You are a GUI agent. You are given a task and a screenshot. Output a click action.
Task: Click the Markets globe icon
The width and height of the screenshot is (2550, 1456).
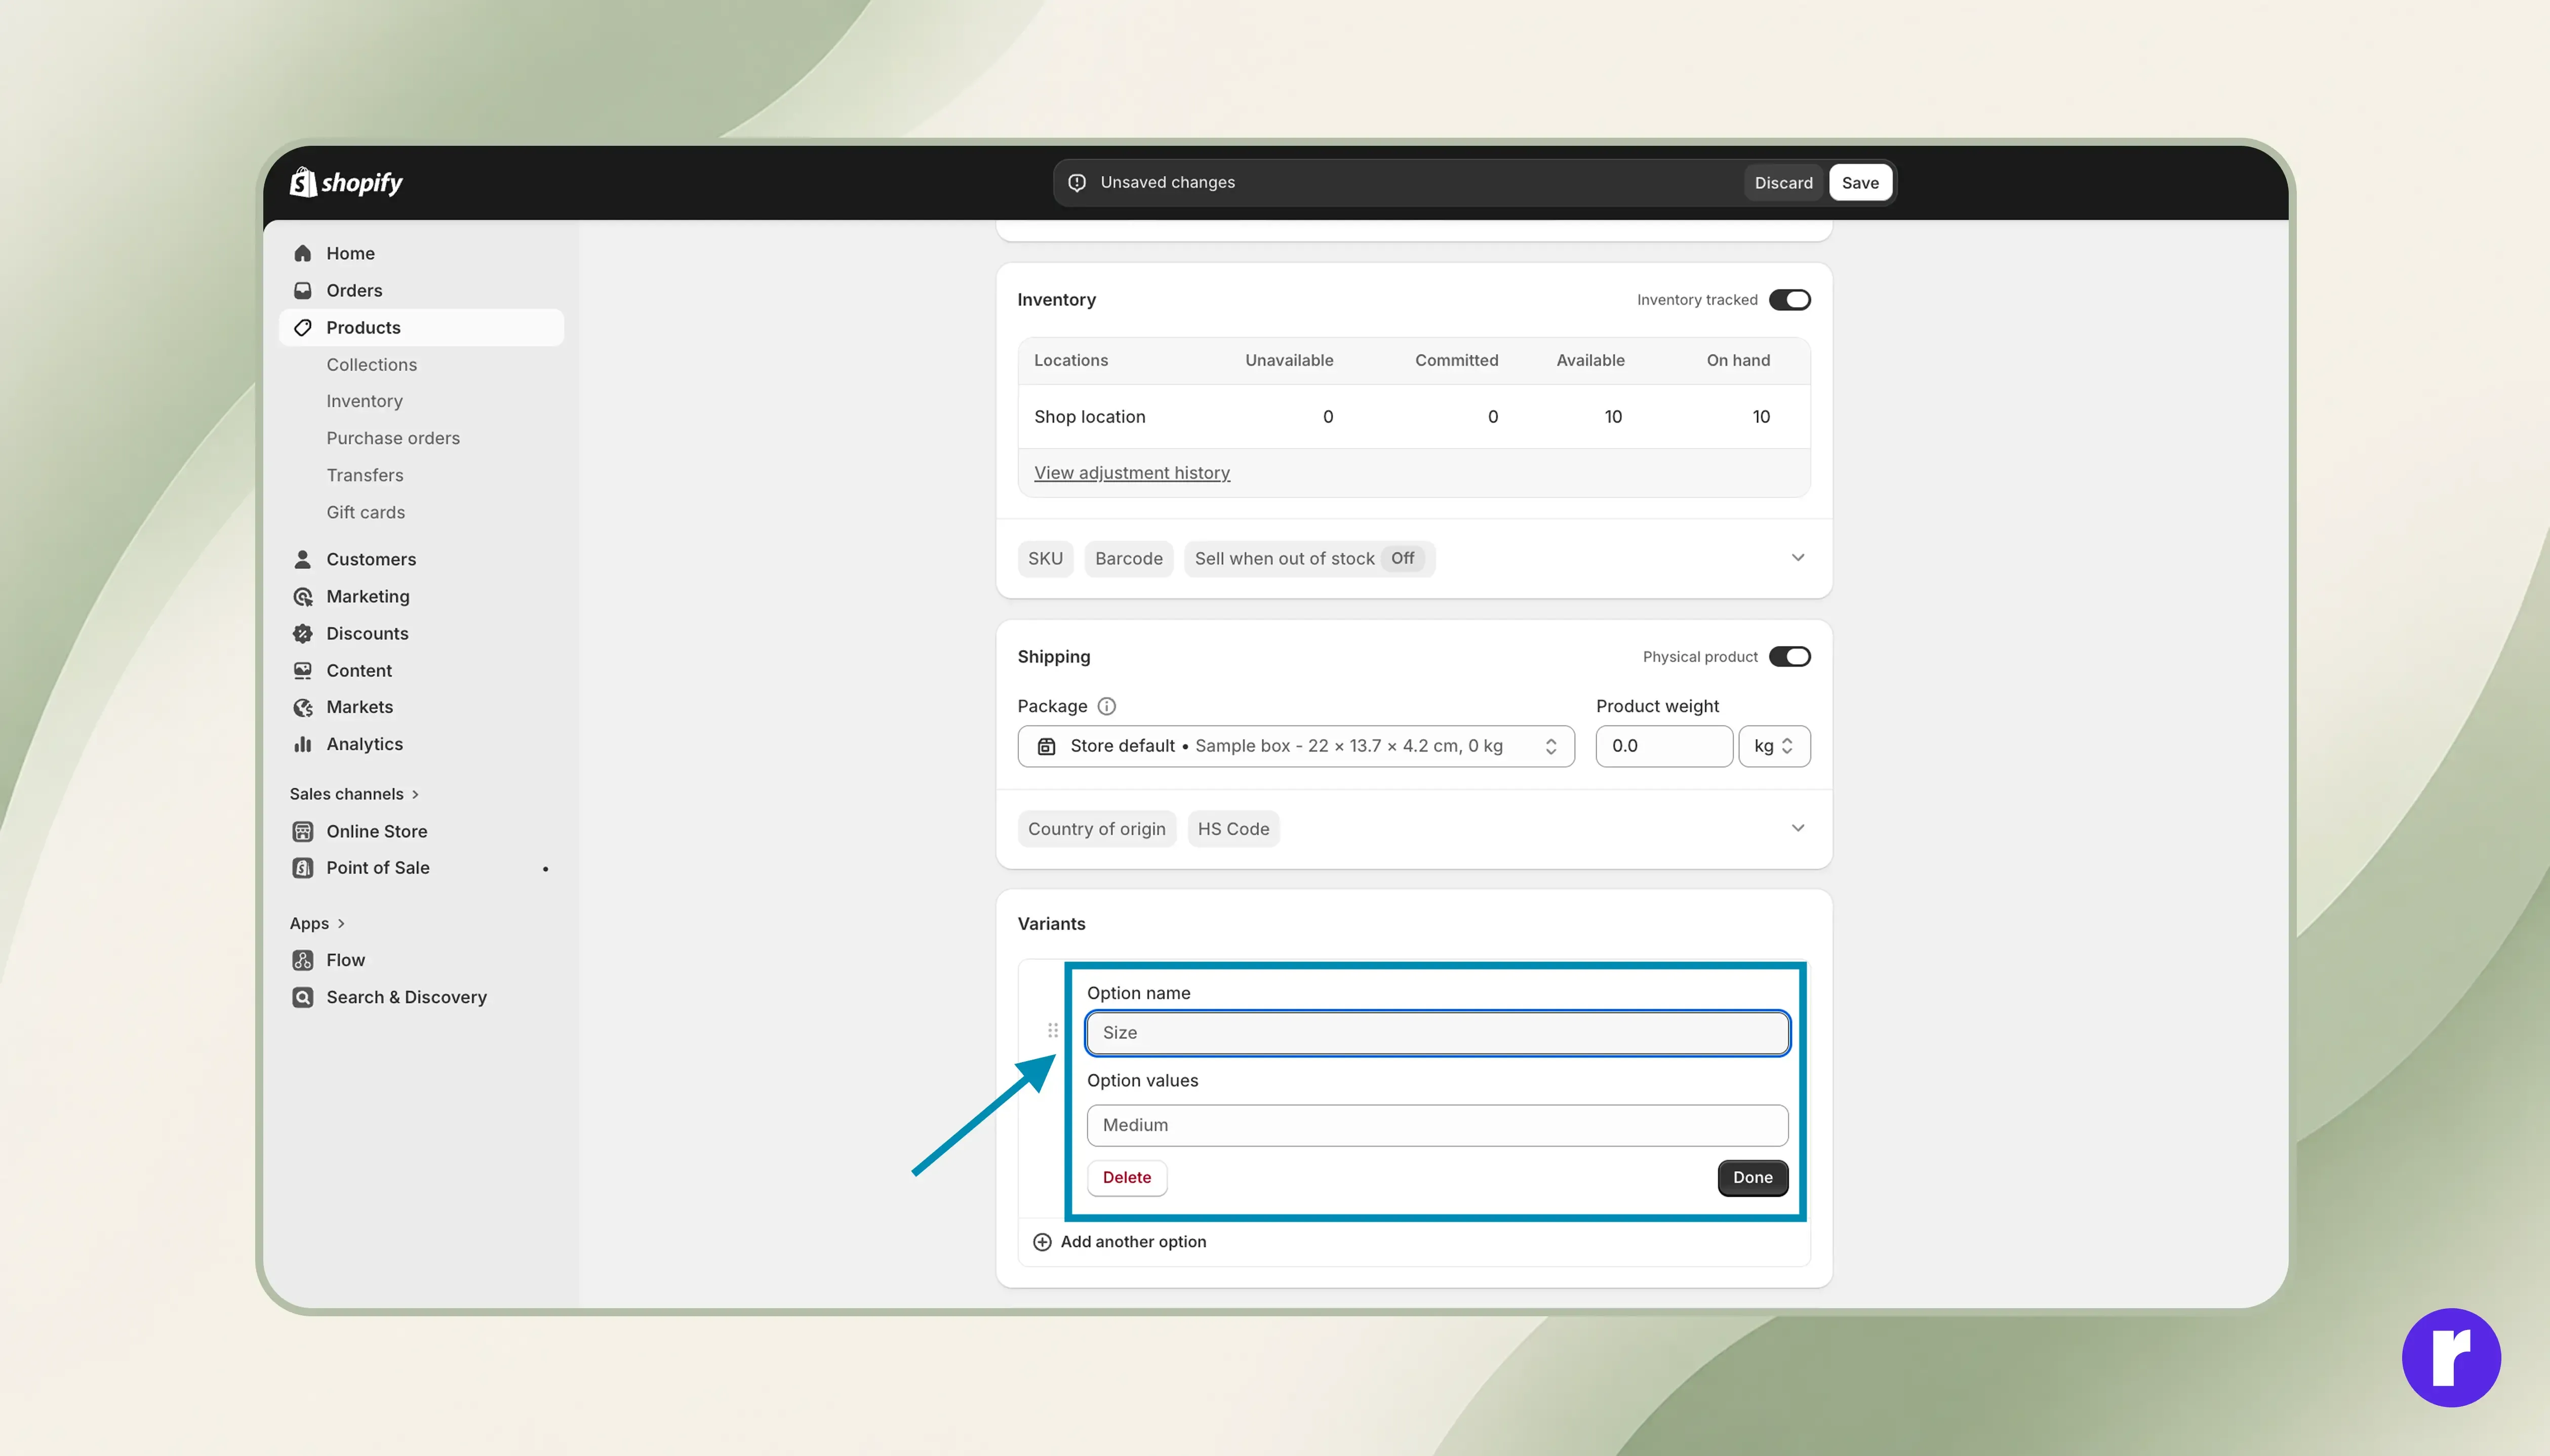302,707
